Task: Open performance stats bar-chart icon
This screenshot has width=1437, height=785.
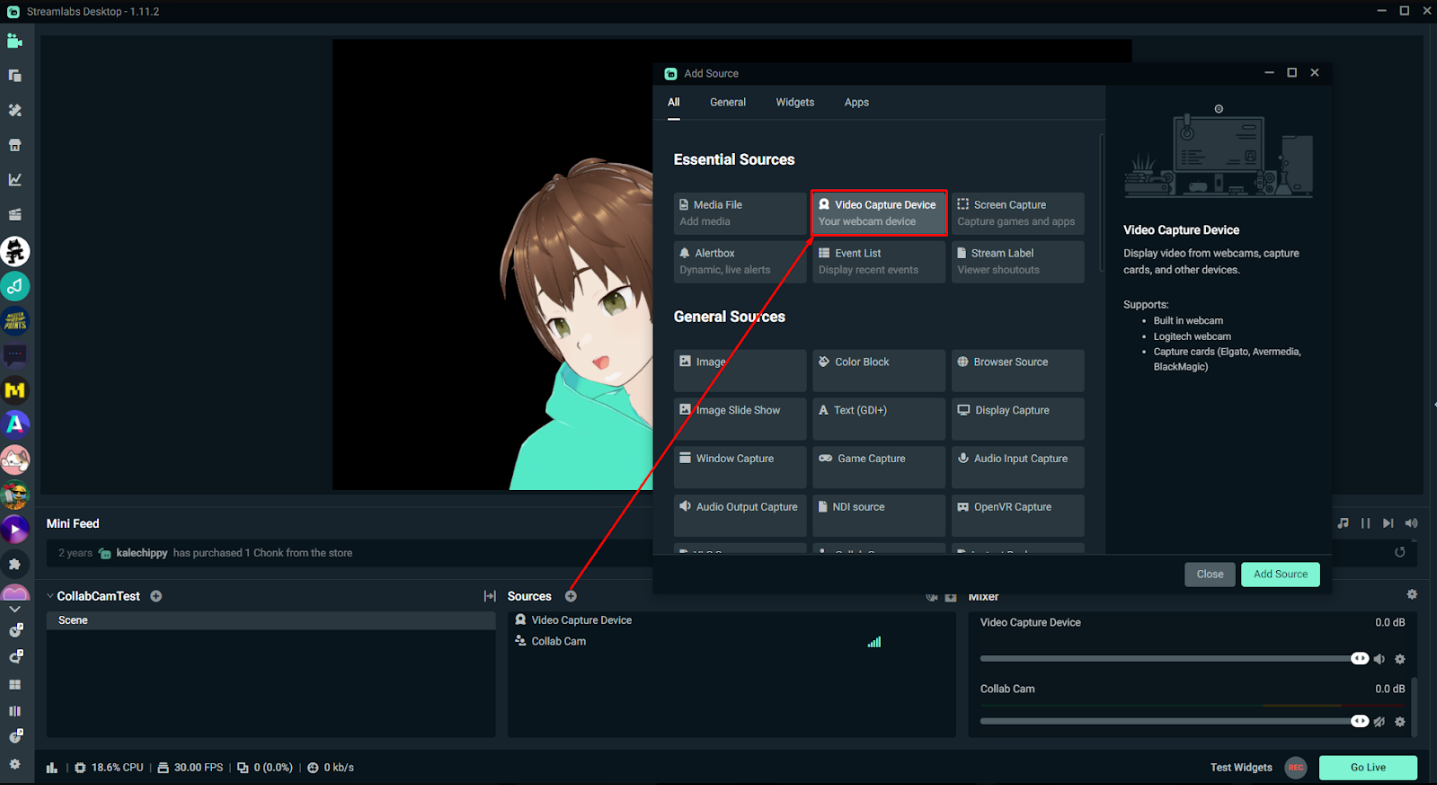Action: coord(52,768)
